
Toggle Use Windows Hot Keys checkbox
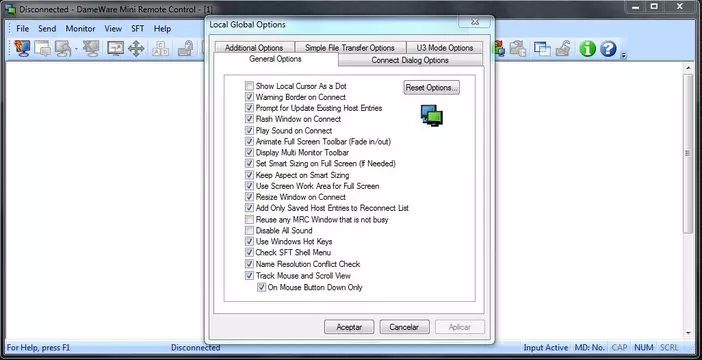pos(249,242)
